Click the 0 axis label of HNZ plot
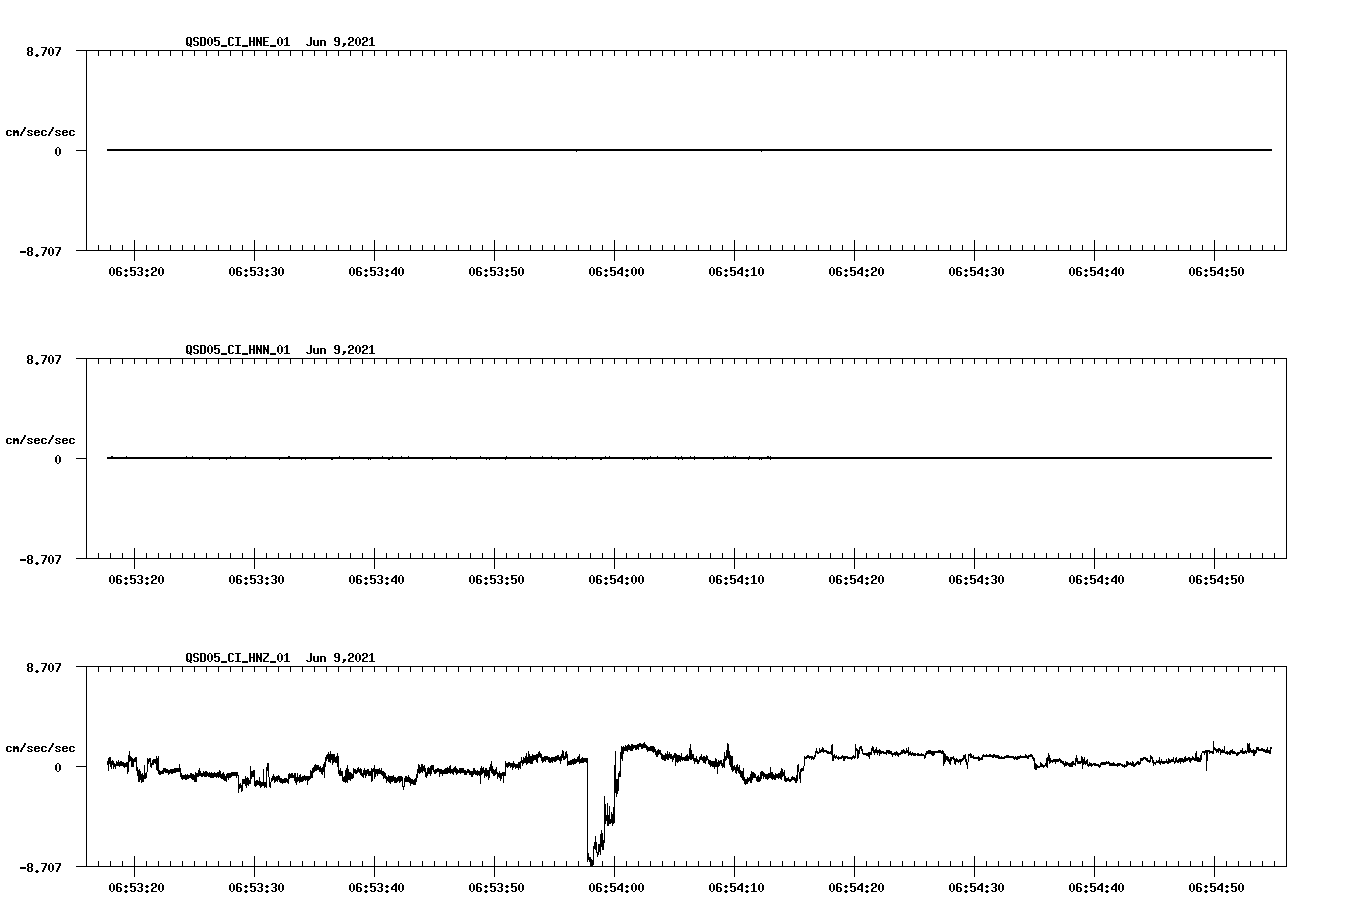Image resolution: width=1358 pixels, height=924 pixels. pos(58,767)
